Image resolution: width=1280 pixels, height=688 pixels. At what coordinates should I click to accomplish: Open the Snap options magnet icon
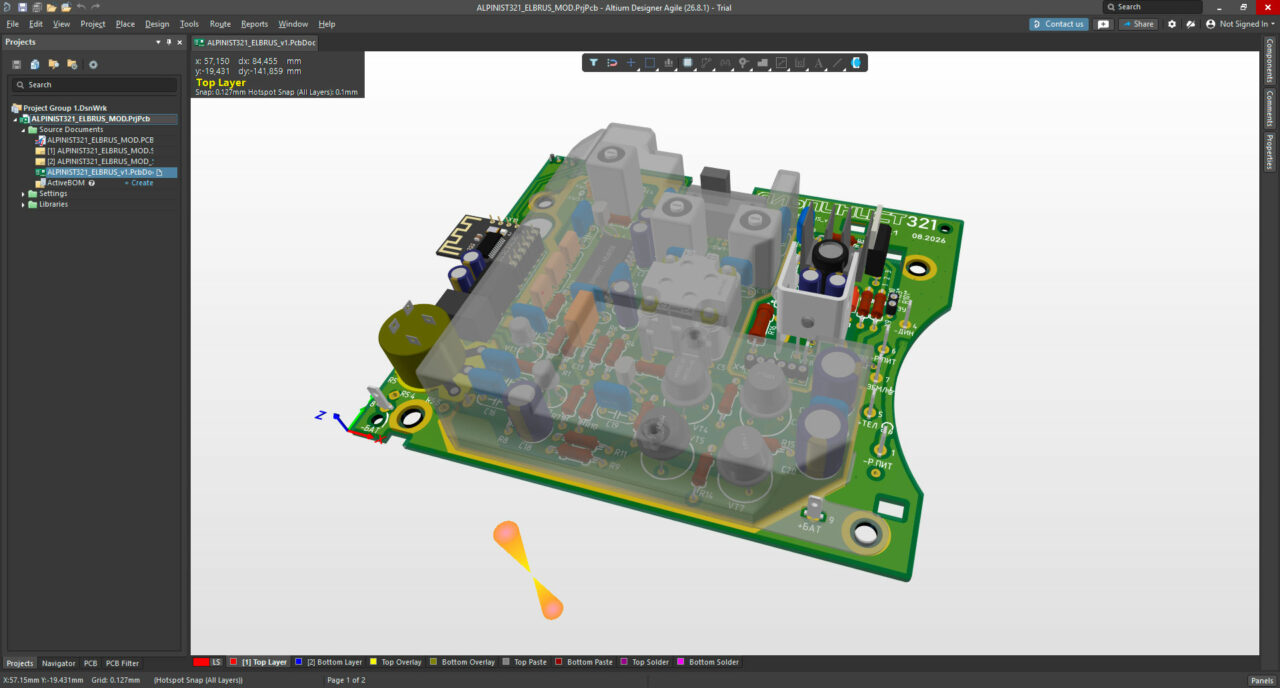[612, 62]
